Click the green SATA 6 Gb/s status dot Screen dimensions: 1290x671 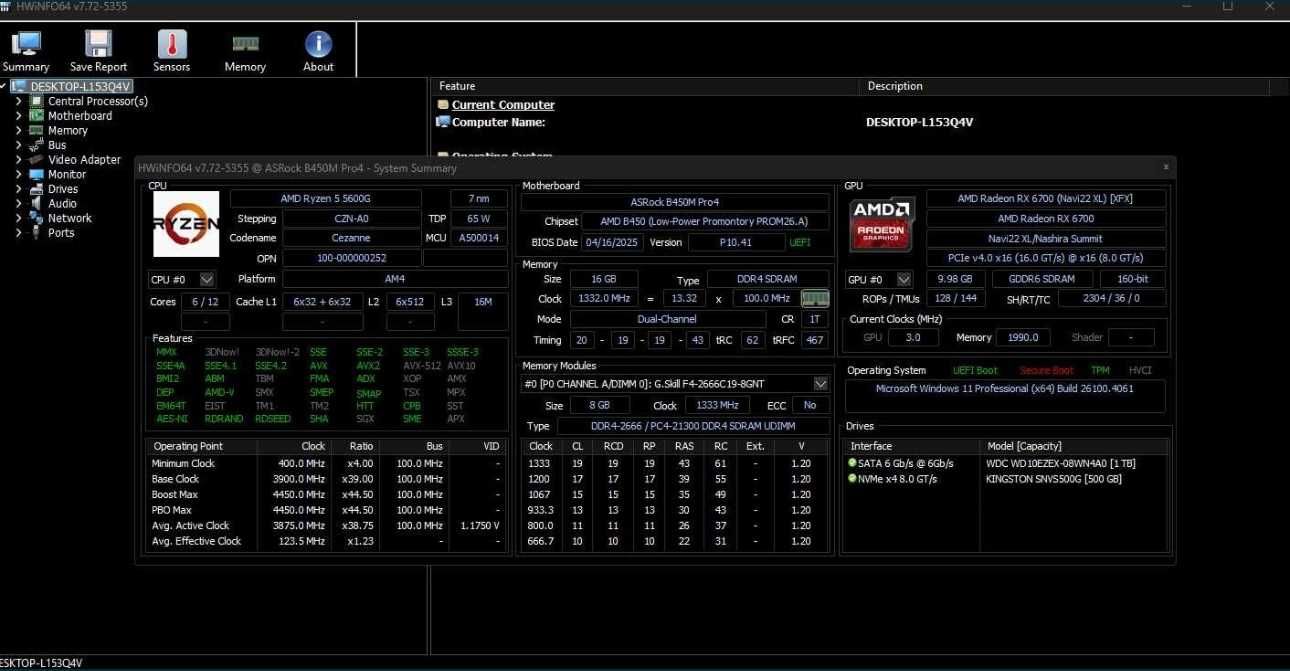pos(852,463)
